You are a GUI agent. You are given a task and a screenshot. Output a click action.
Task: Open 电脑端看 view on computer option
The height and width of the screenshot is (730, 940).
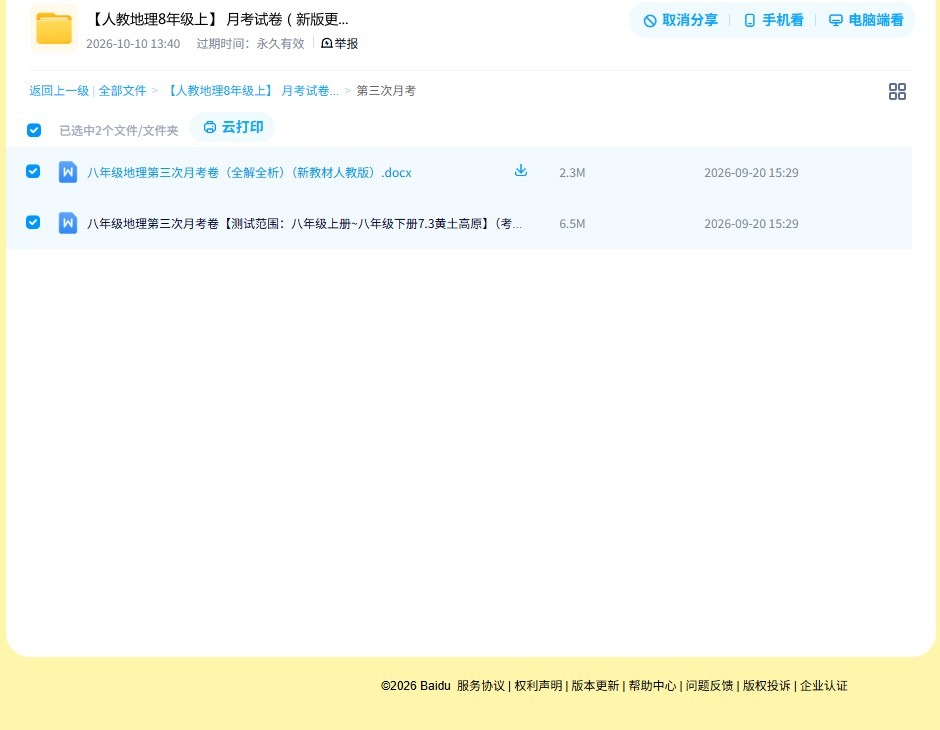866,20
